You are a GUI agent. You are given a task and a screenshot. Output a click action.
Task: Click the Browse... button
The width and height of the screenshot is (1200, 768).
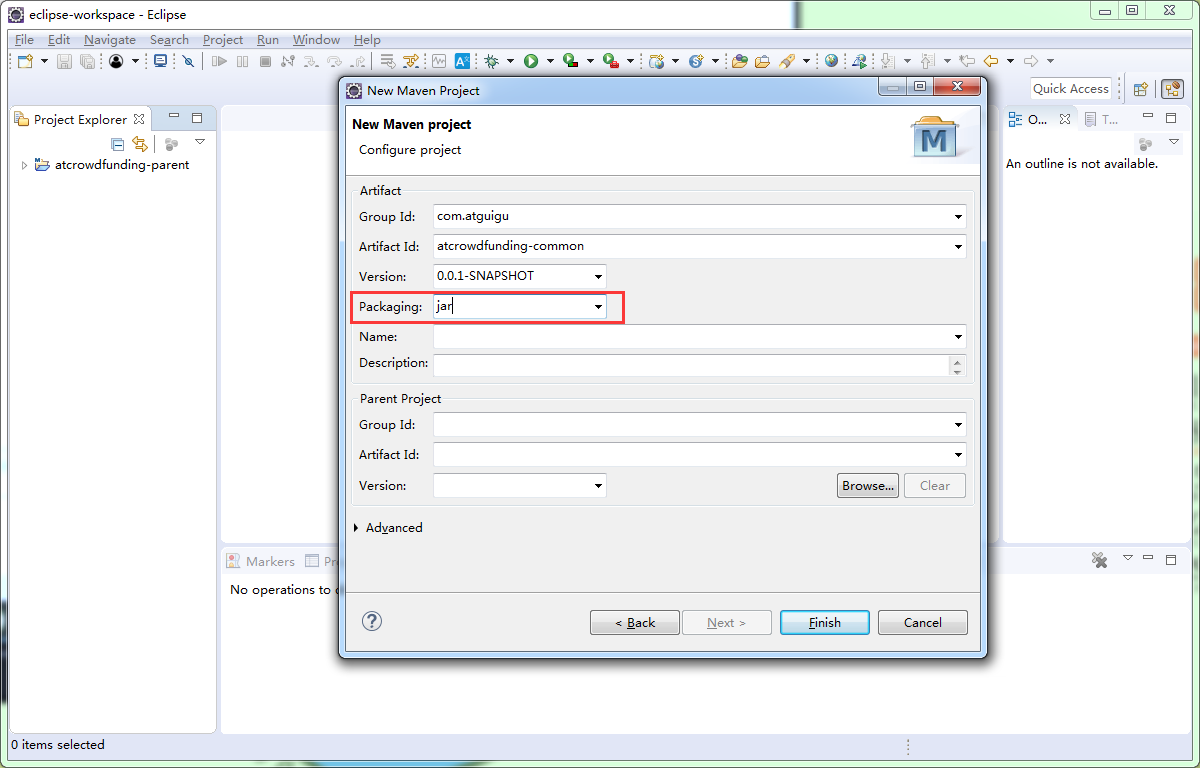pos(868,486)
